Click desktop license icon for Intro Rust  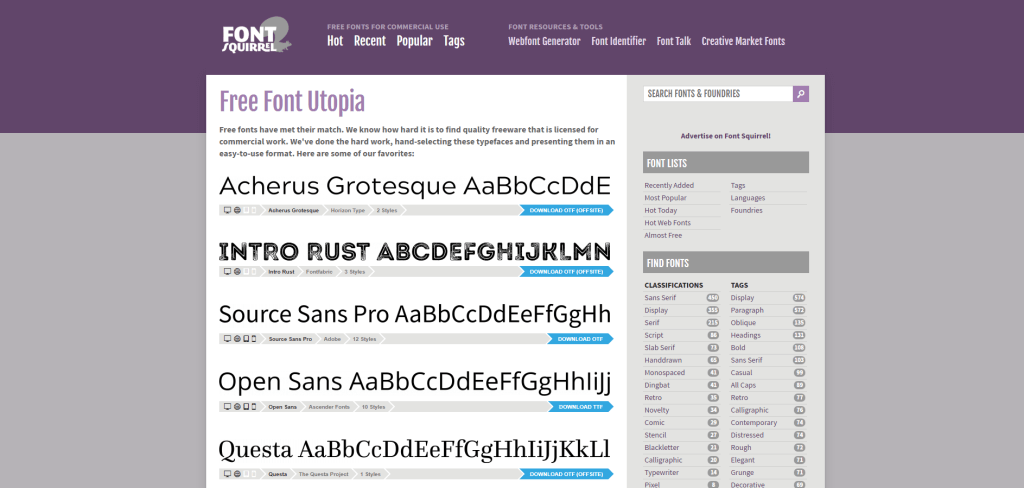pyautogui.click(x=227, y=271)
